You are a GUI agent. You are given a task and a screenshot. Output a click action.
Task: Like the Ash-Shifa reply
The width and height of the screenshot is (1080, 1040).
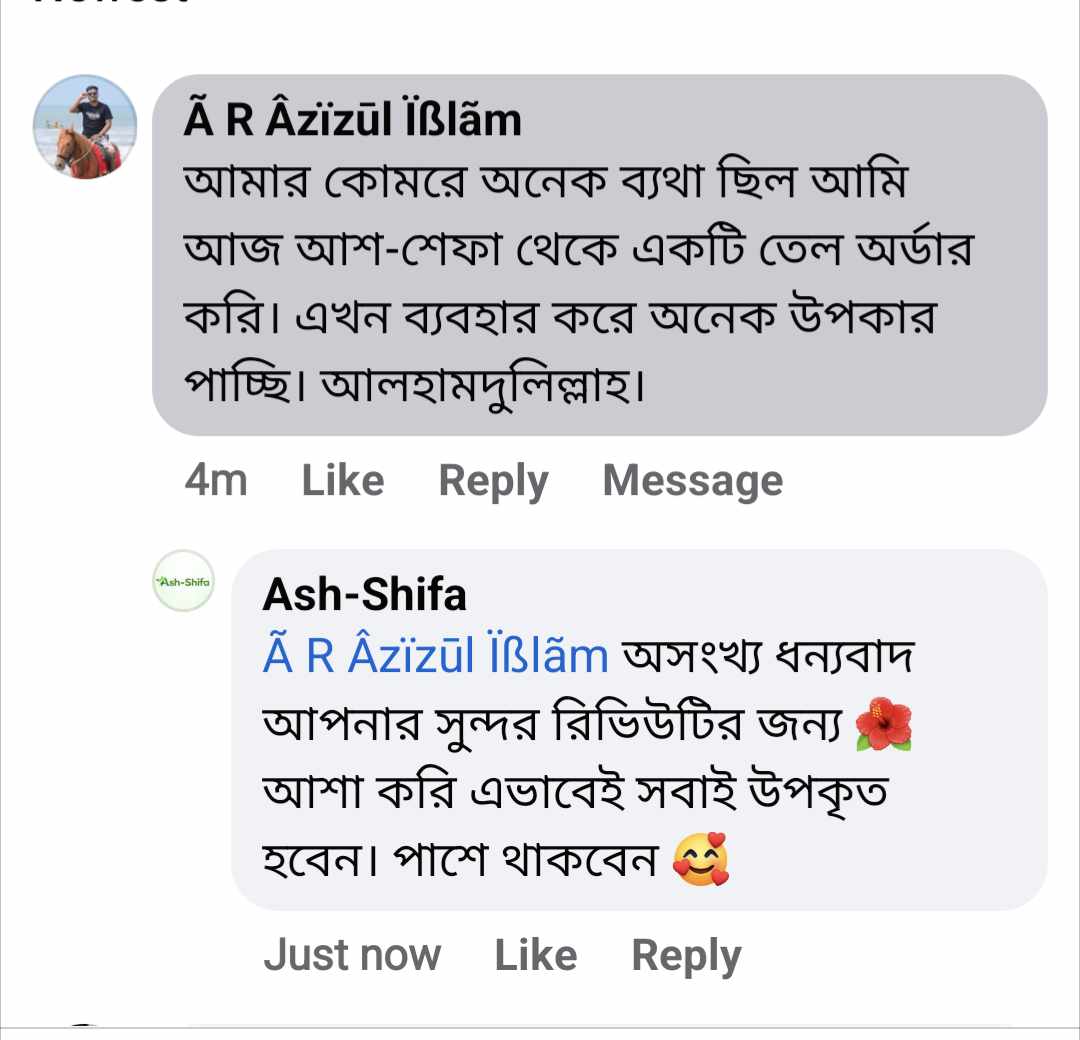535,955
